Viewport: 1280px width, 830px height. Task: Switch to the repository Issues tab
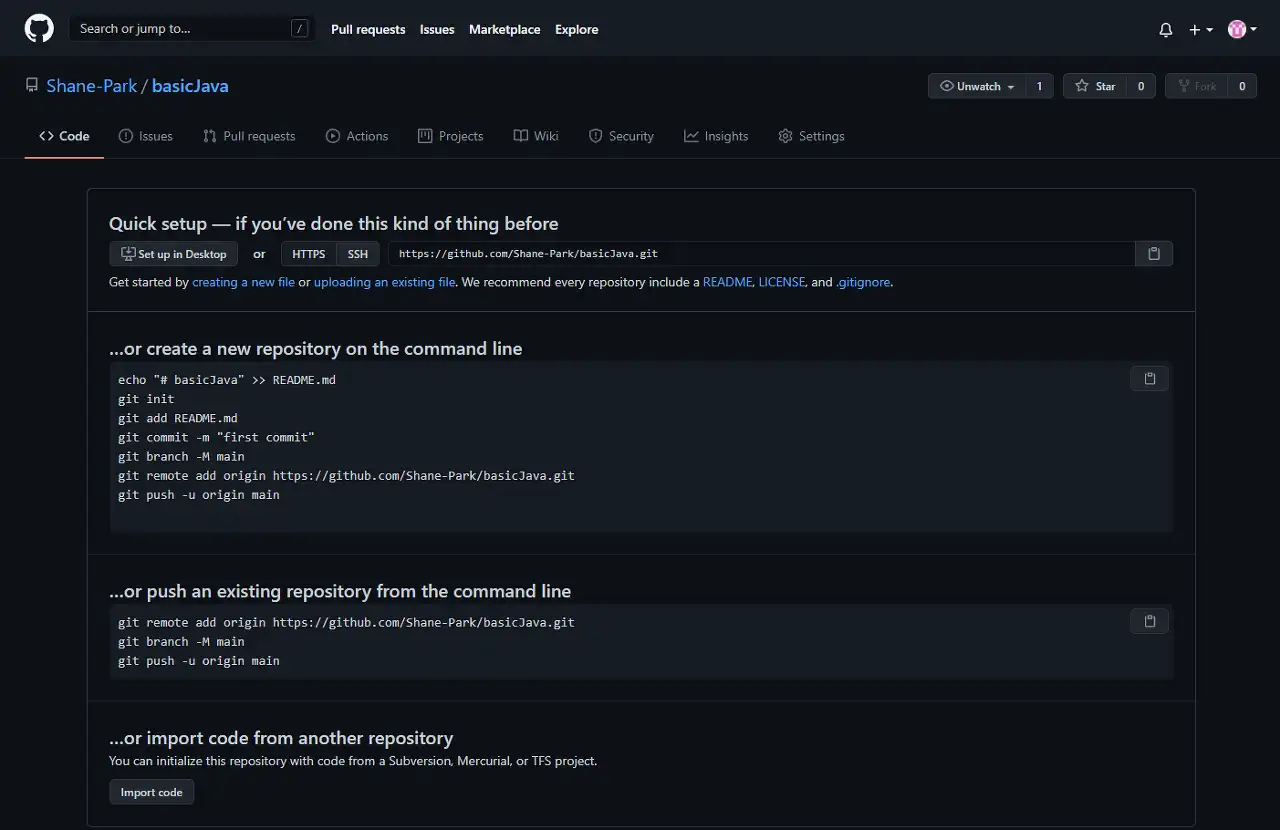point(146,136)
